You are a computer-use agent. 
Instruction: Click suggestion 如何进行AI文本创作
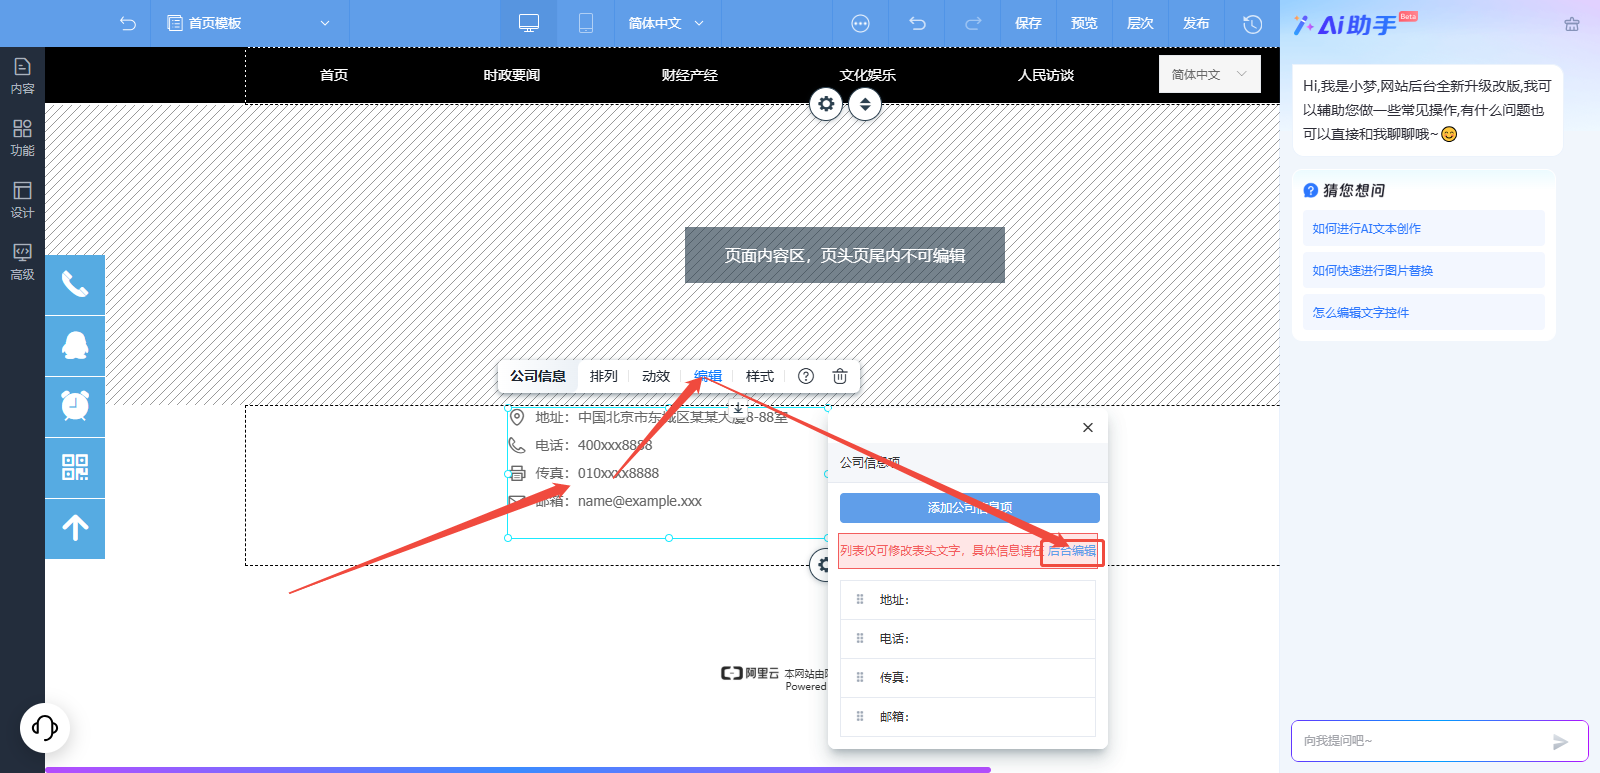[x=1424, y=228]
